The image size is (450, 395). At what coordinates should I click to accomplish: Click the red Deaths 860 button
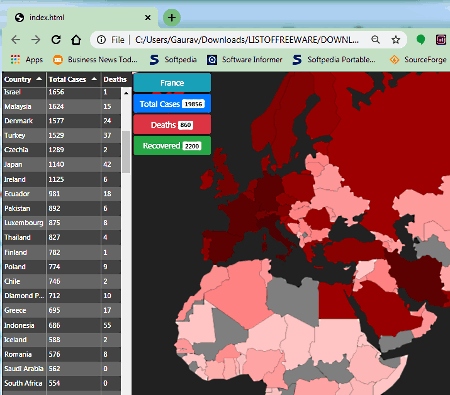[172, 125]
